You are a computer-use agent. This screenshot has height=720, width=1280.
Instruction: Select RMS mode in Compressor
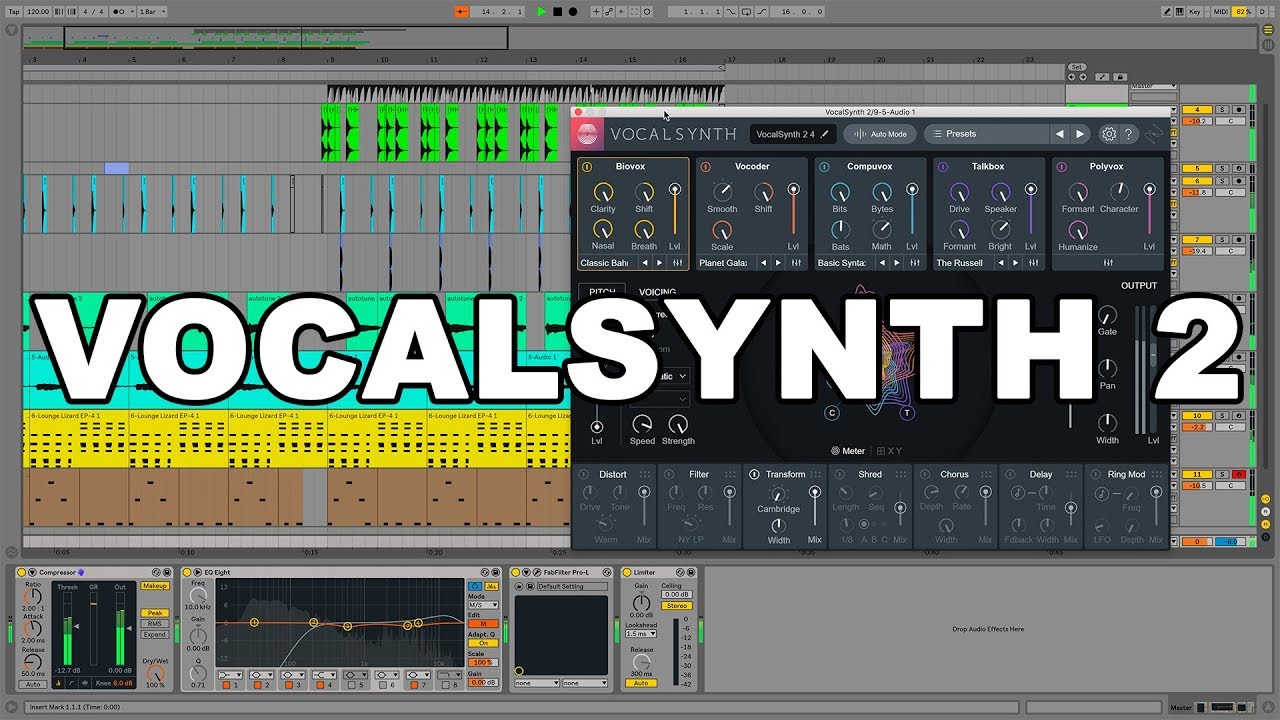click(x=155, y=624)
